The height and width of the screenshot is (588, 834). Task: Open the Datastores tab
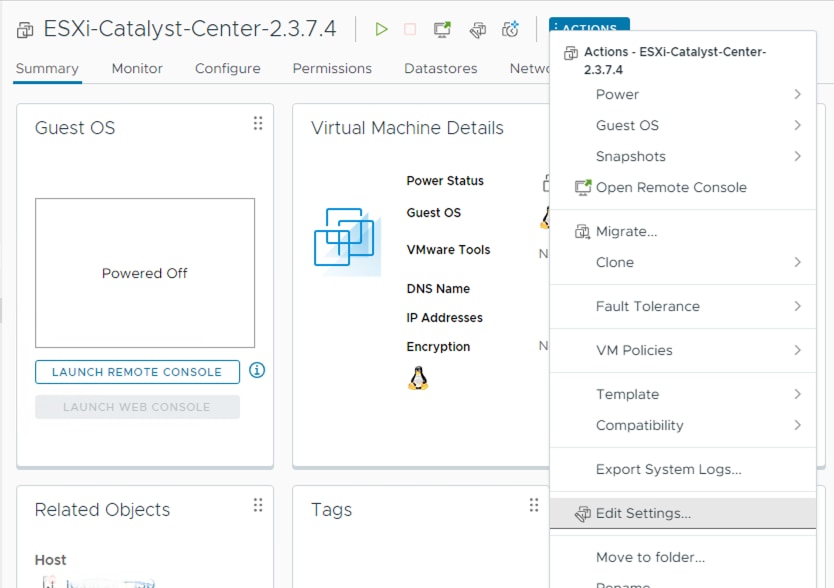pos(440,69)
